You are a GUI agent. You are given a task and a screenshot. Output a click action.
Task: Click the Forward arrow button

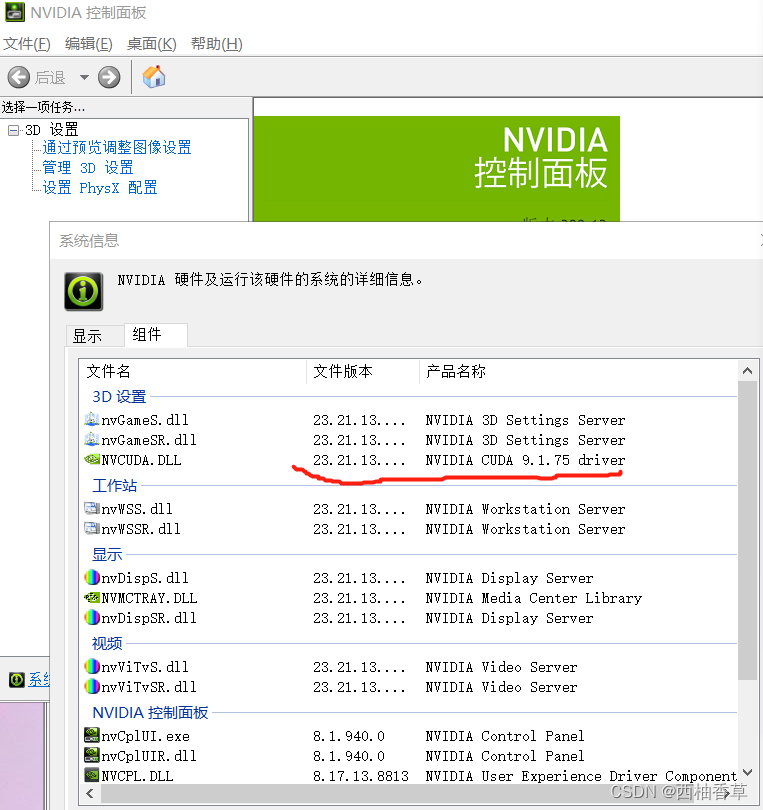pos(109,77)
